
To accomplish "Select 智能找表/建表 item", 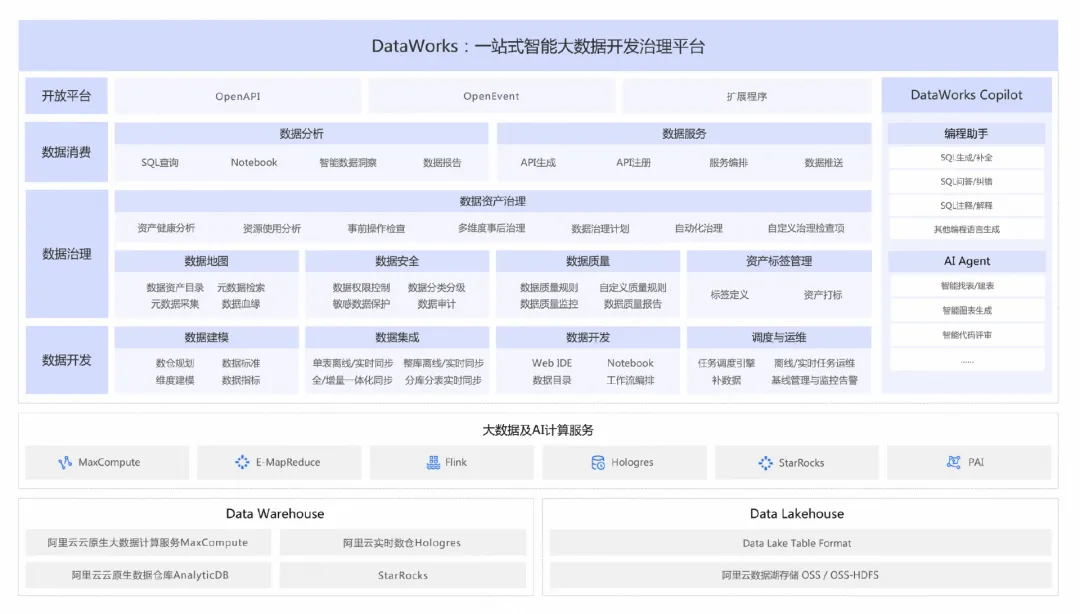I will click(x=966, y=286).
